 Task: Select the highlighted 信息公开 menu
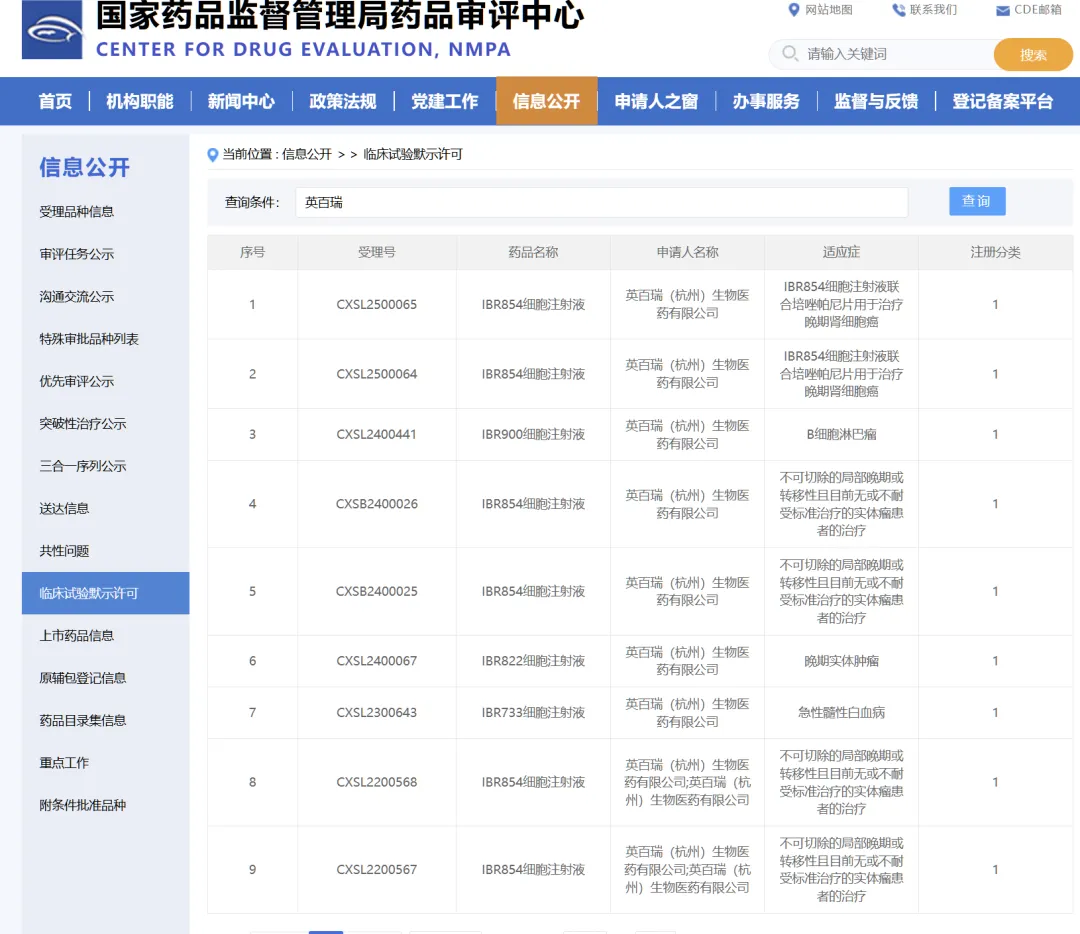click(x=546, y=101)
